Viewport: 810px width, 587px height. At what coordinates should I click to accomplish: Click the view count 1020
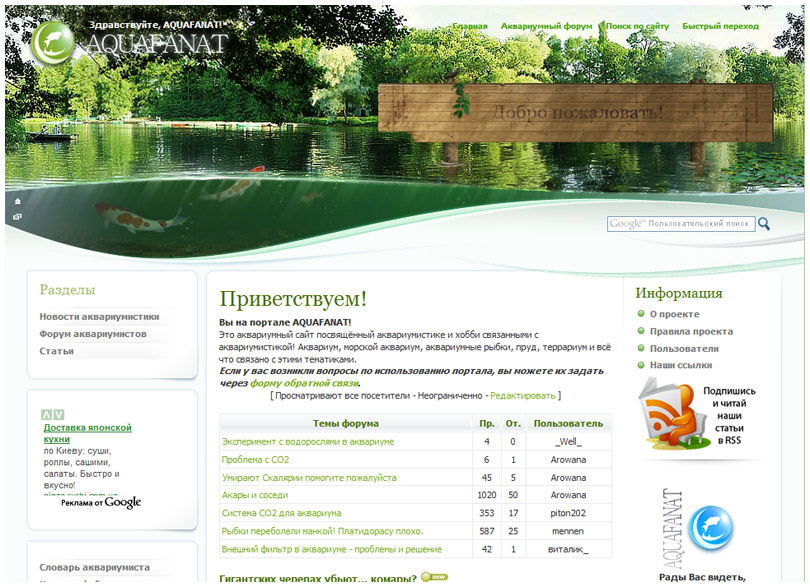(x=487, y=495)
